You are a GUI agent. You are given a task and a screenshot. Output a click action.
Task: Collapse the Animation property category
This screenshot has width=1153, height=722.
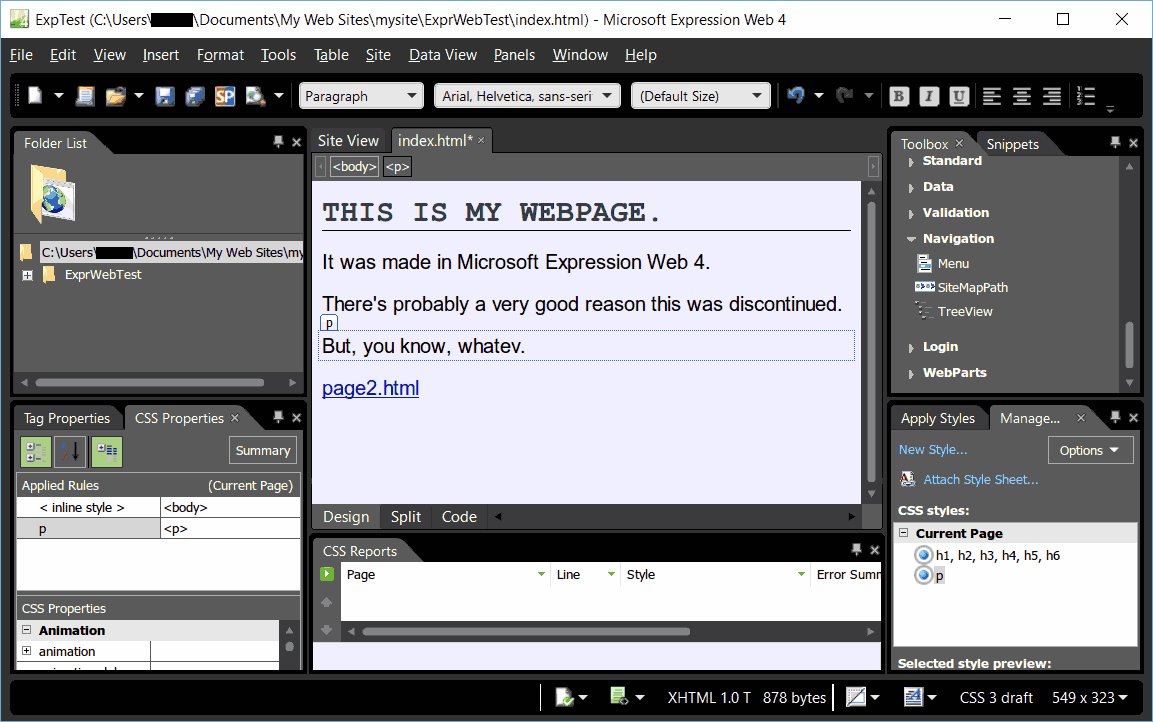[26, 630]
